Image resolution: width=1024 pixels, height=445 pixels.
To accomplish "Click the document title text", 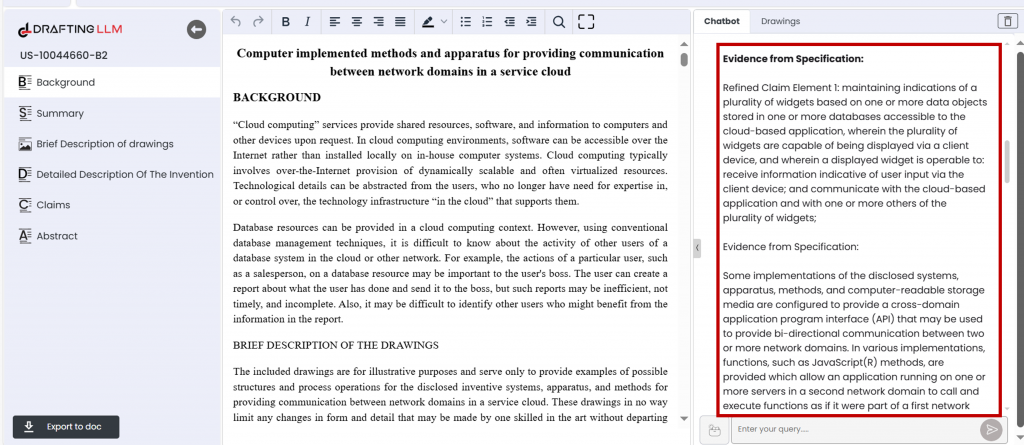I will point(450,62).
